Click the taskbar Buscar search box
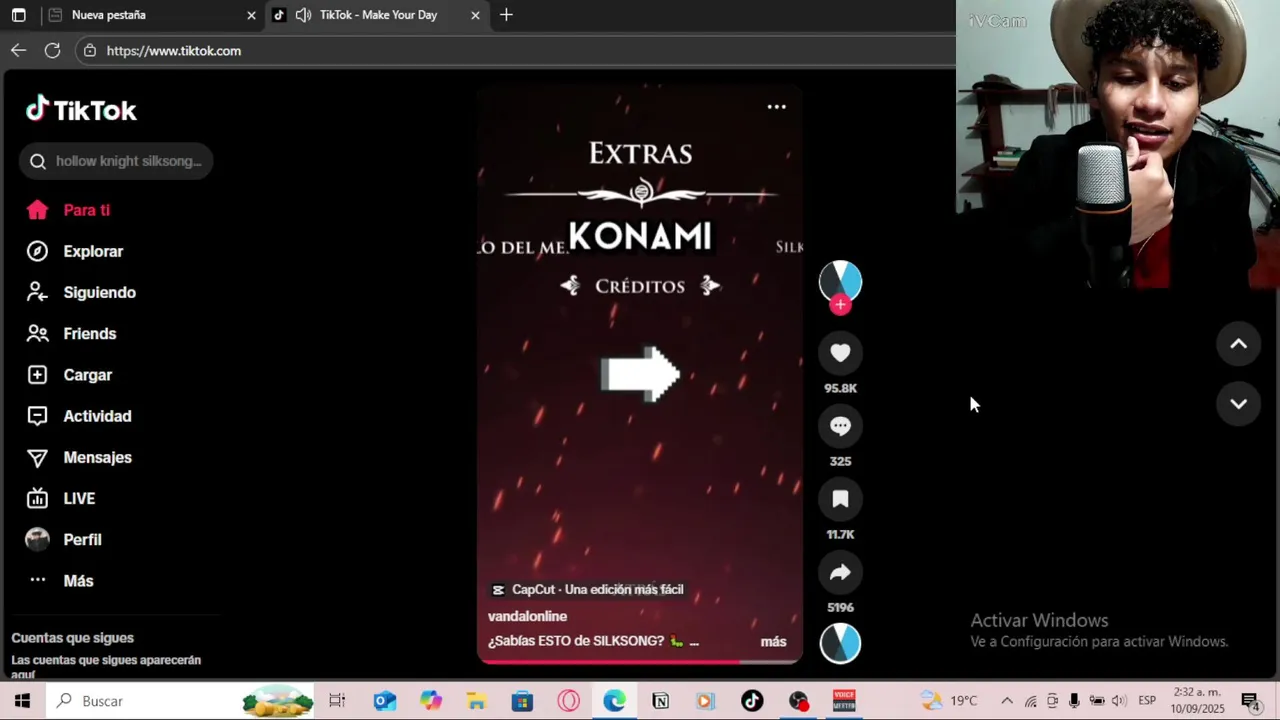The width and height of the screenshot is (1280, 720). [x=180, y=701]
